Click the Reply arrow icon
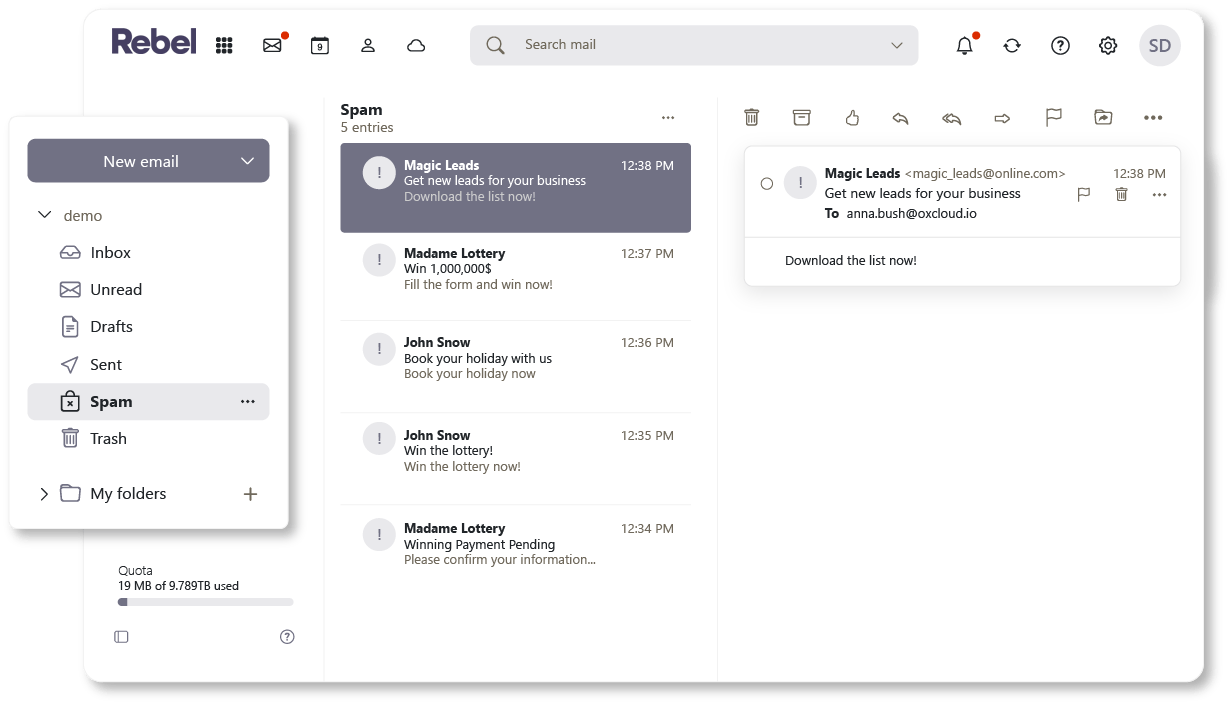The image size is (1231, 705). [900, 118]
